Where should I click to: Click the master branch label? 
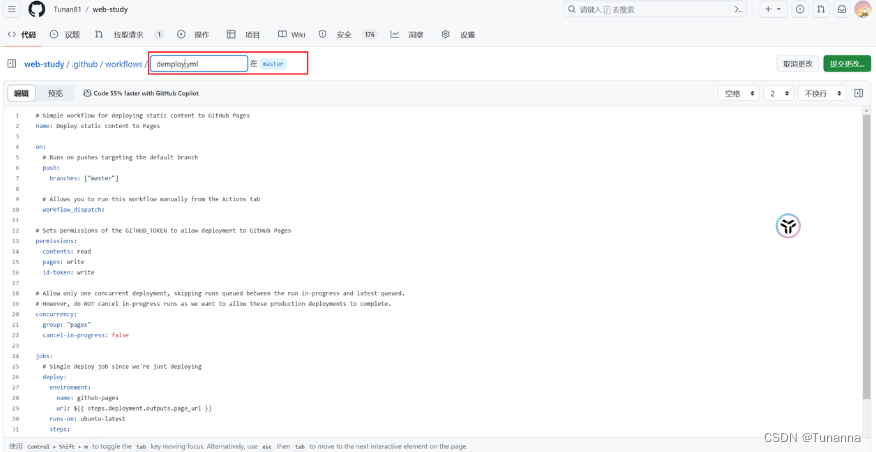coord(273,64)
